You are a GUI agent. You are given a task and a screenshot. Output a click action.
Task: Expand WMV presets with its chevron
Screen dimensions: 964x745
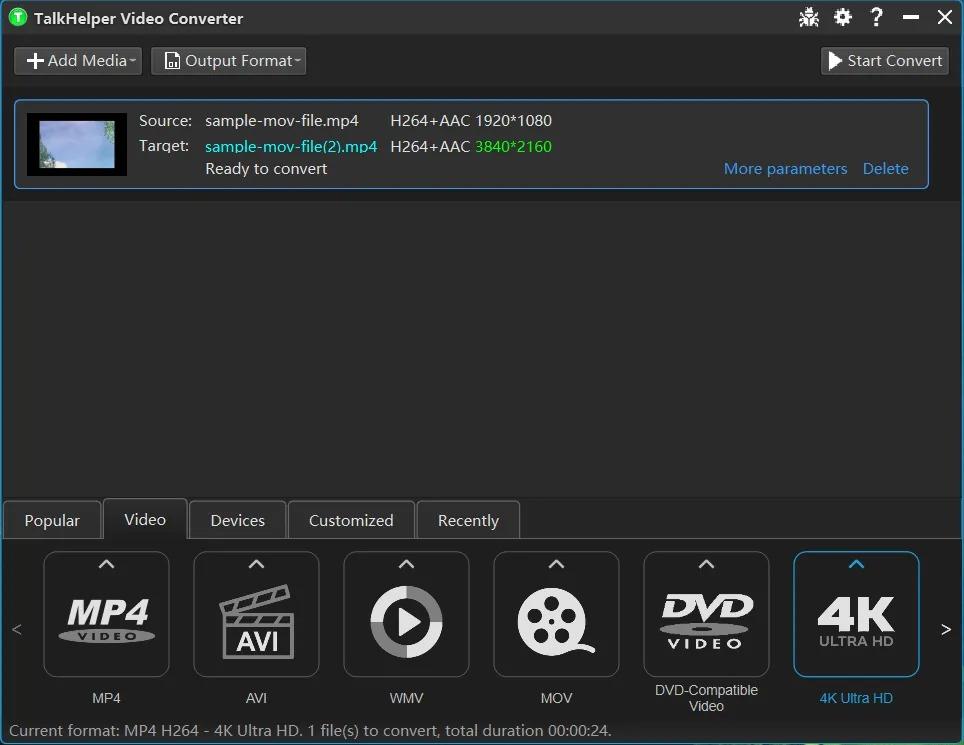pos(406,564)
